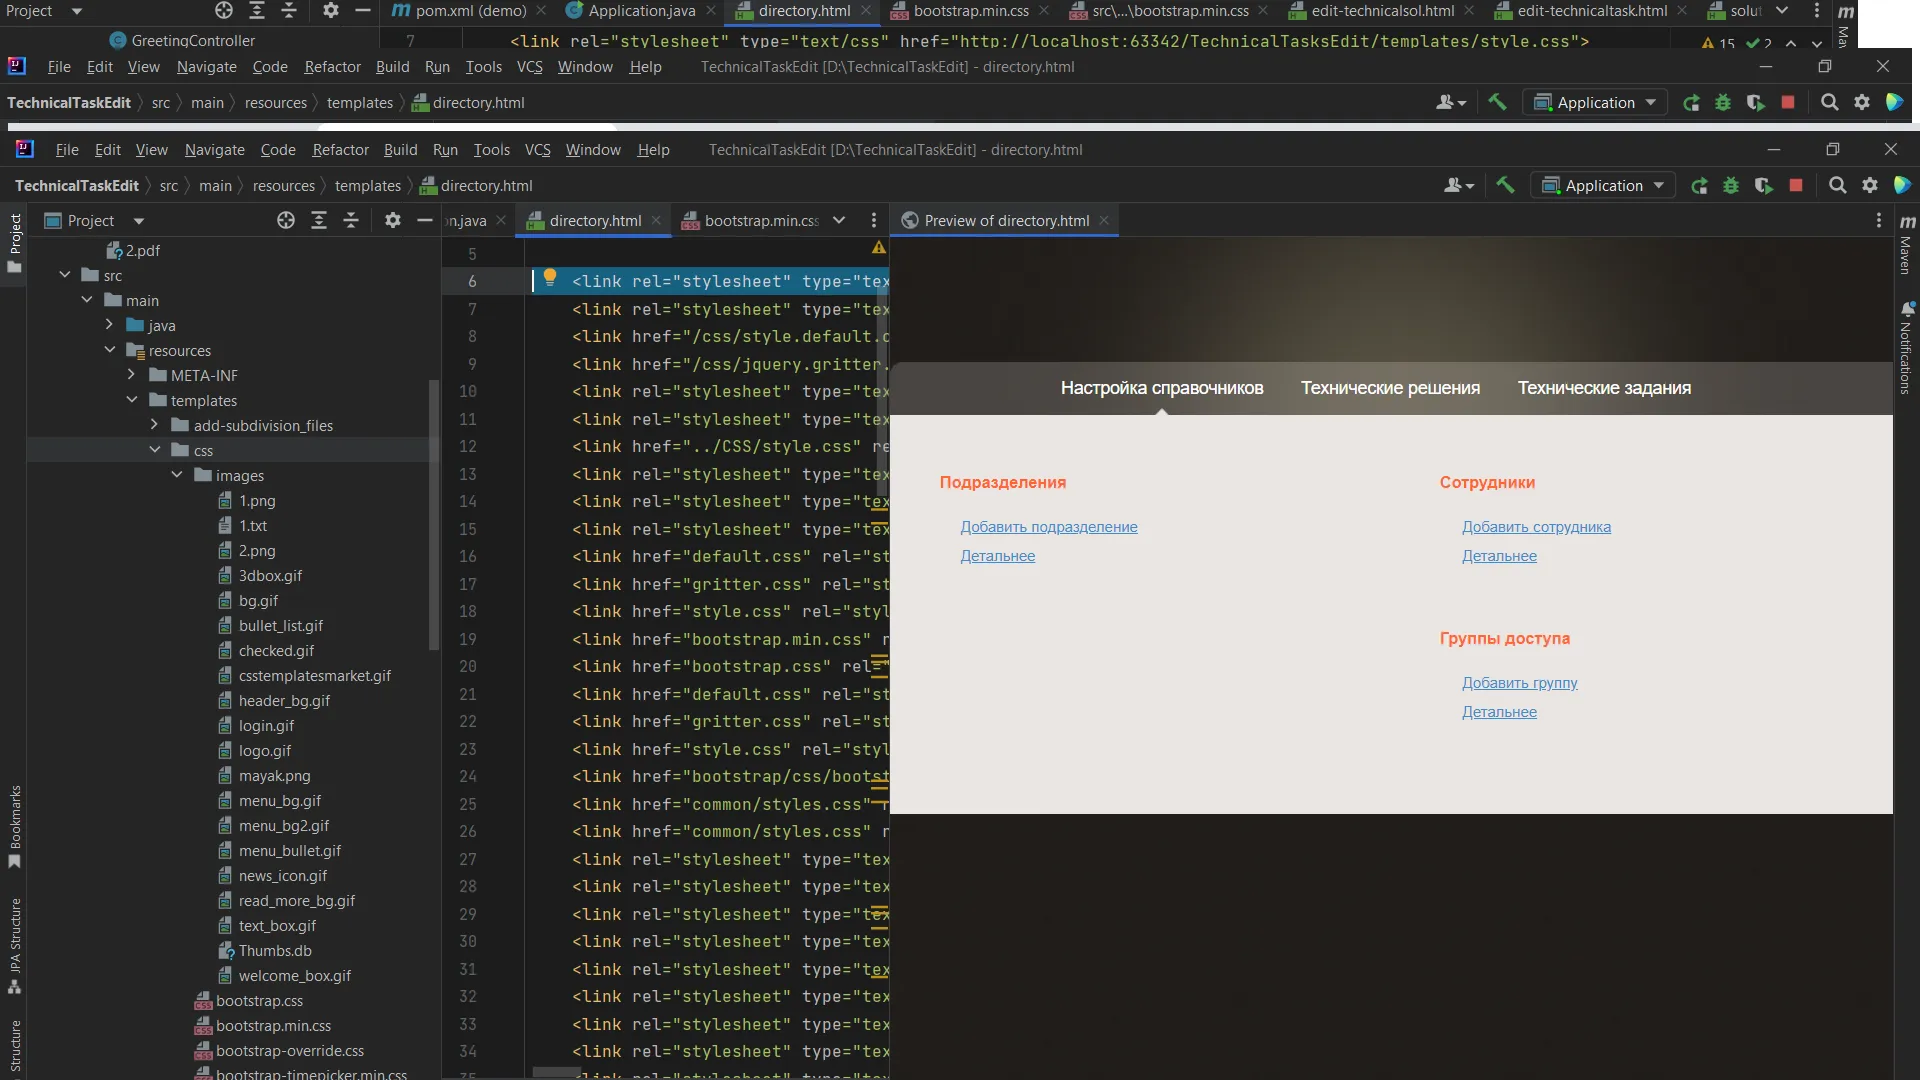Click the yellow intention light bulb on line 6

click(x=550, y=278)
